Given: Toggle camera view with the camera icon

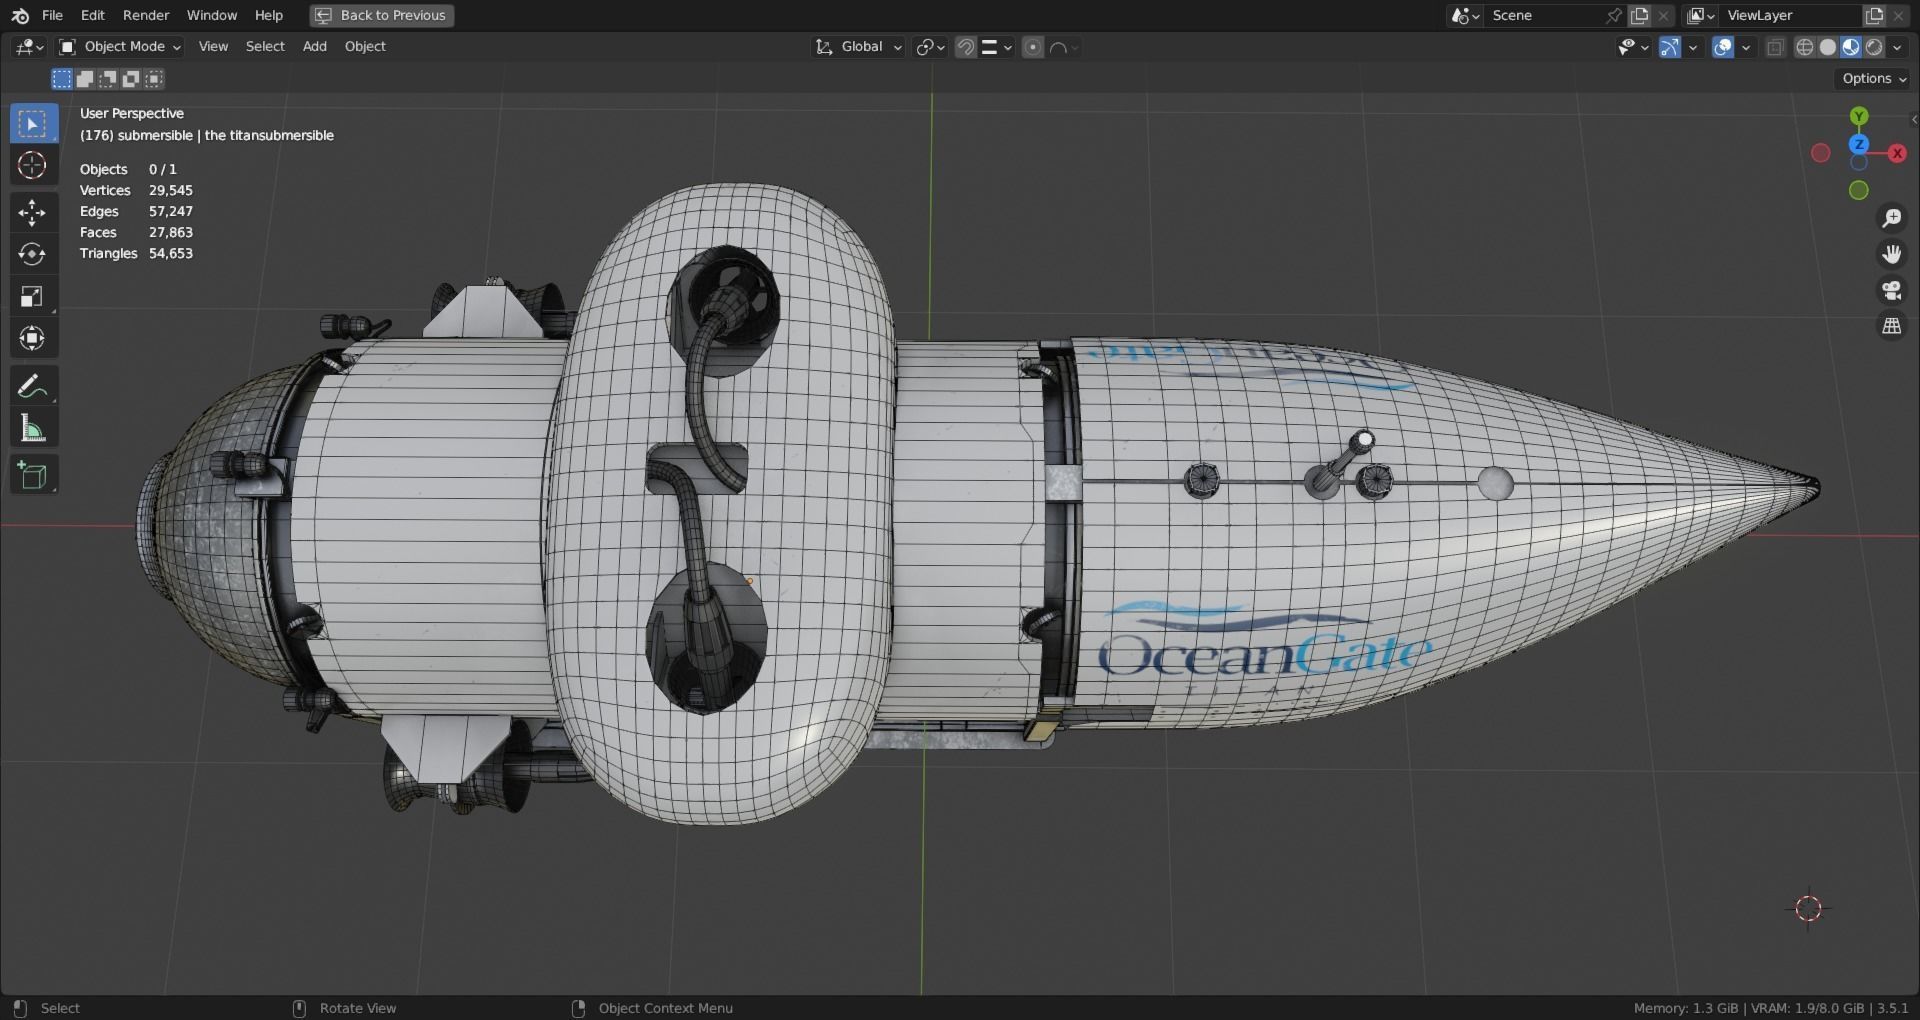Looking at the screenshot, I should [1892, 290].
